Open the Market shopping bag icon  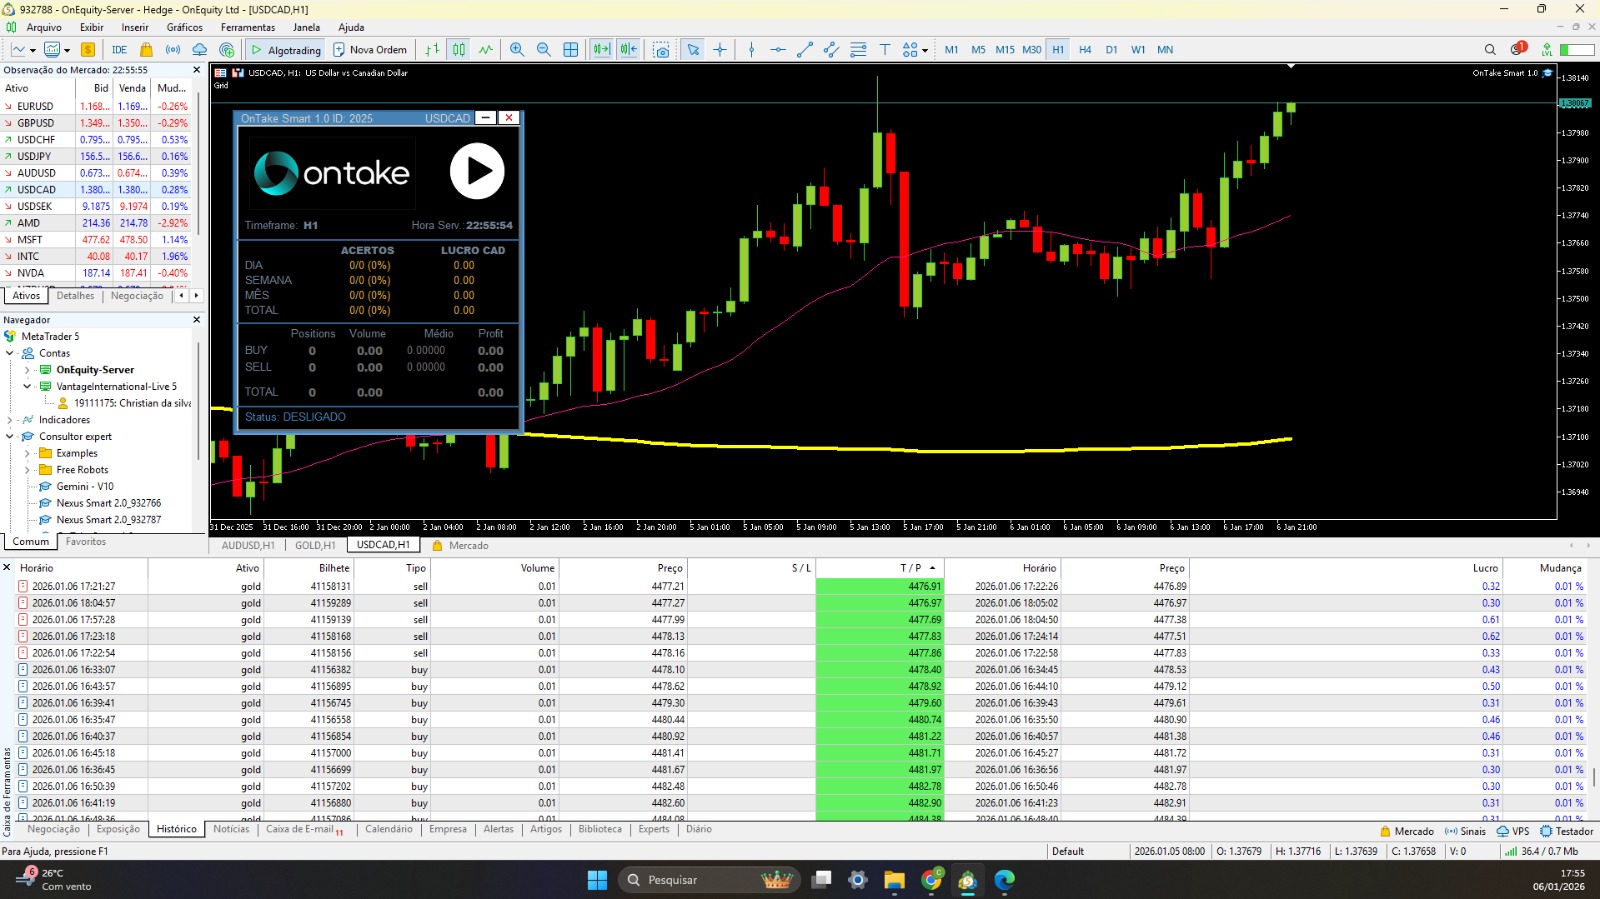pos(146,50)
